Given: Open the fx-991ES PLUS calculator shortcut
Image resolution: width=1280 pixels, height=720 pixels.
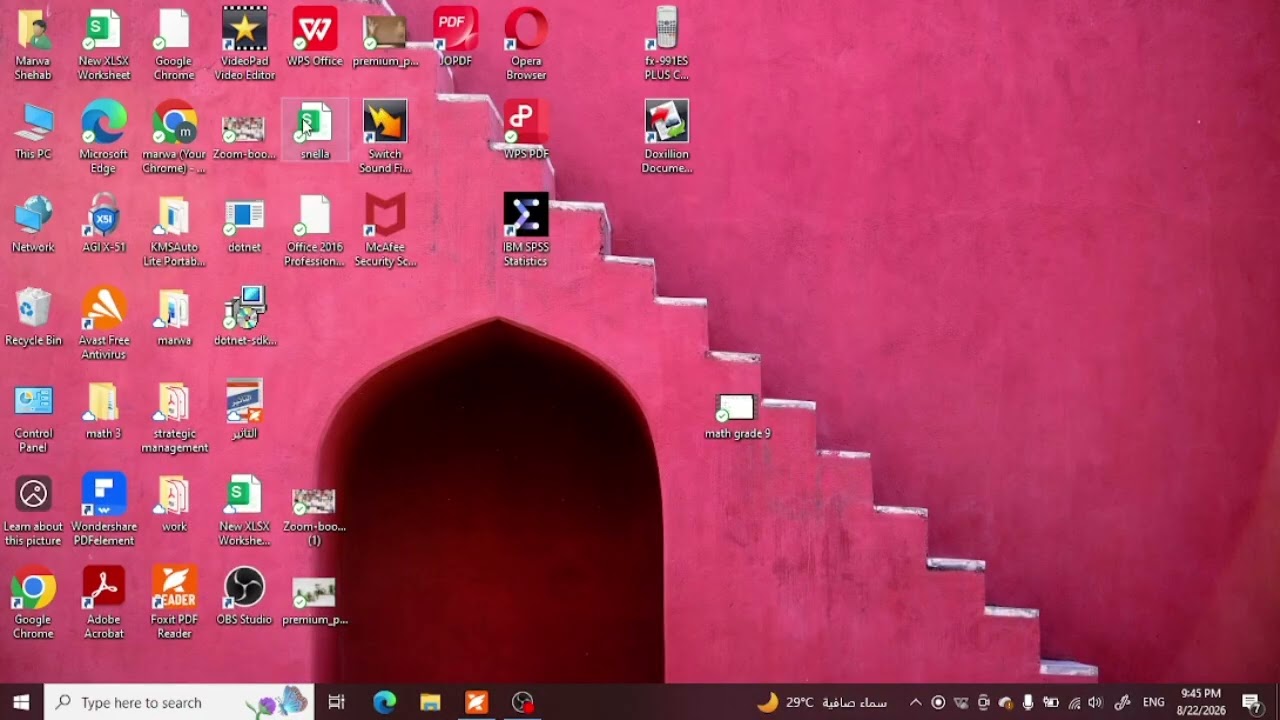Looking at the screenshot, I should click(x=667, y=45).
